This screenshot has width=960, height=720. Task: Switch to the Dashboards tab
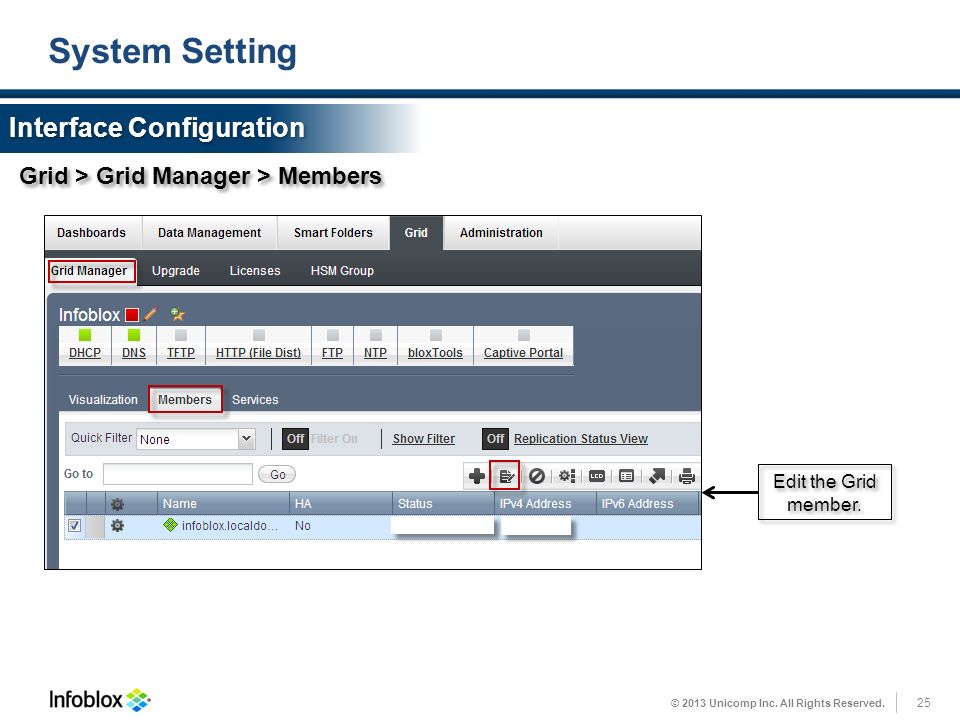coord(91,233)
